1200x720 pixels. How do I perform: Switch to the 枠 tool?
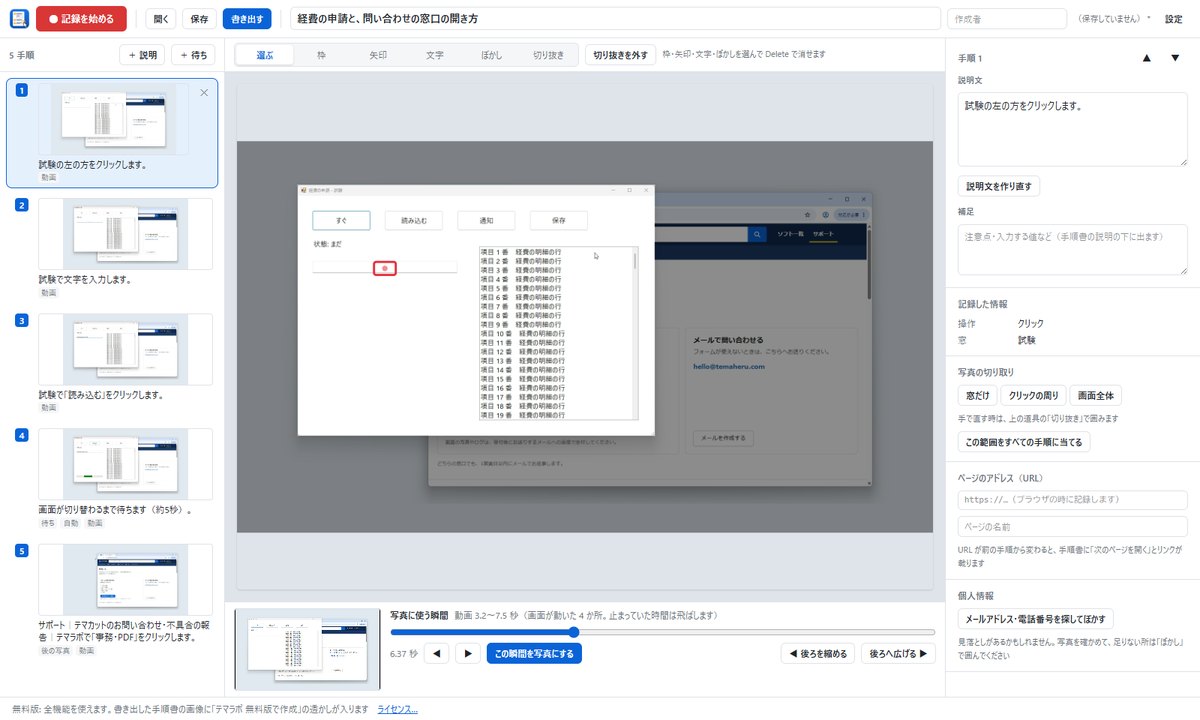coord(322,55)
